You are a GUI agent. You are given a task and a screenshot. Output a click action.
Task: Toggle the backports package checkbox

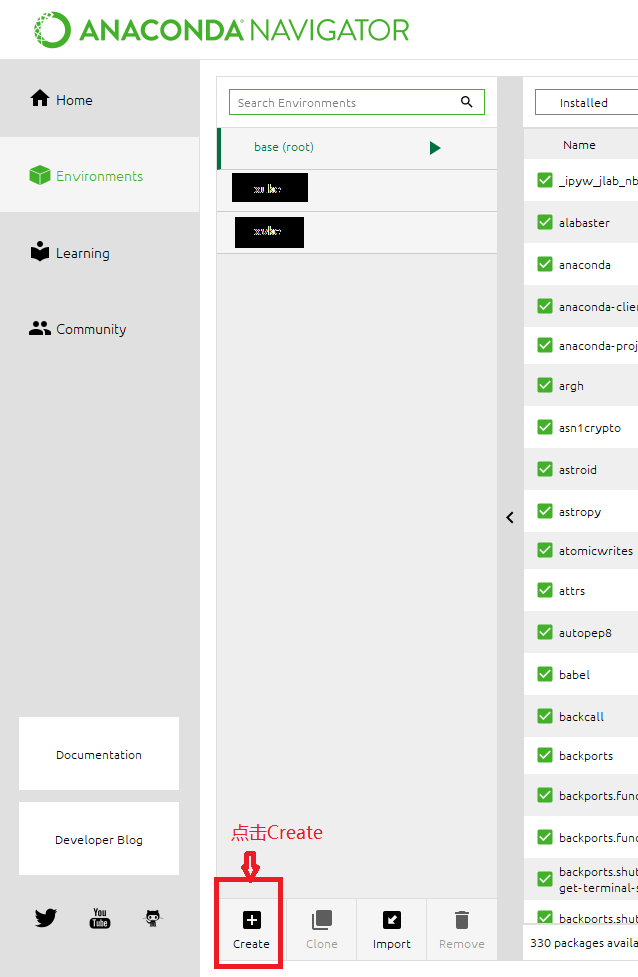545,755
